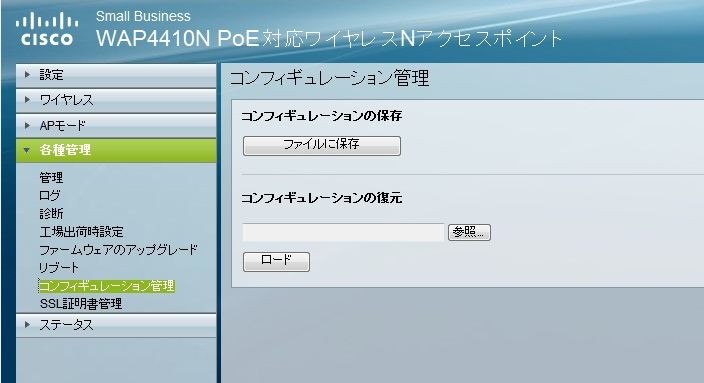704x383 pixels.
Task: Click the コンフィギュレーション管理 page title
Action: [x=329, y=78]
